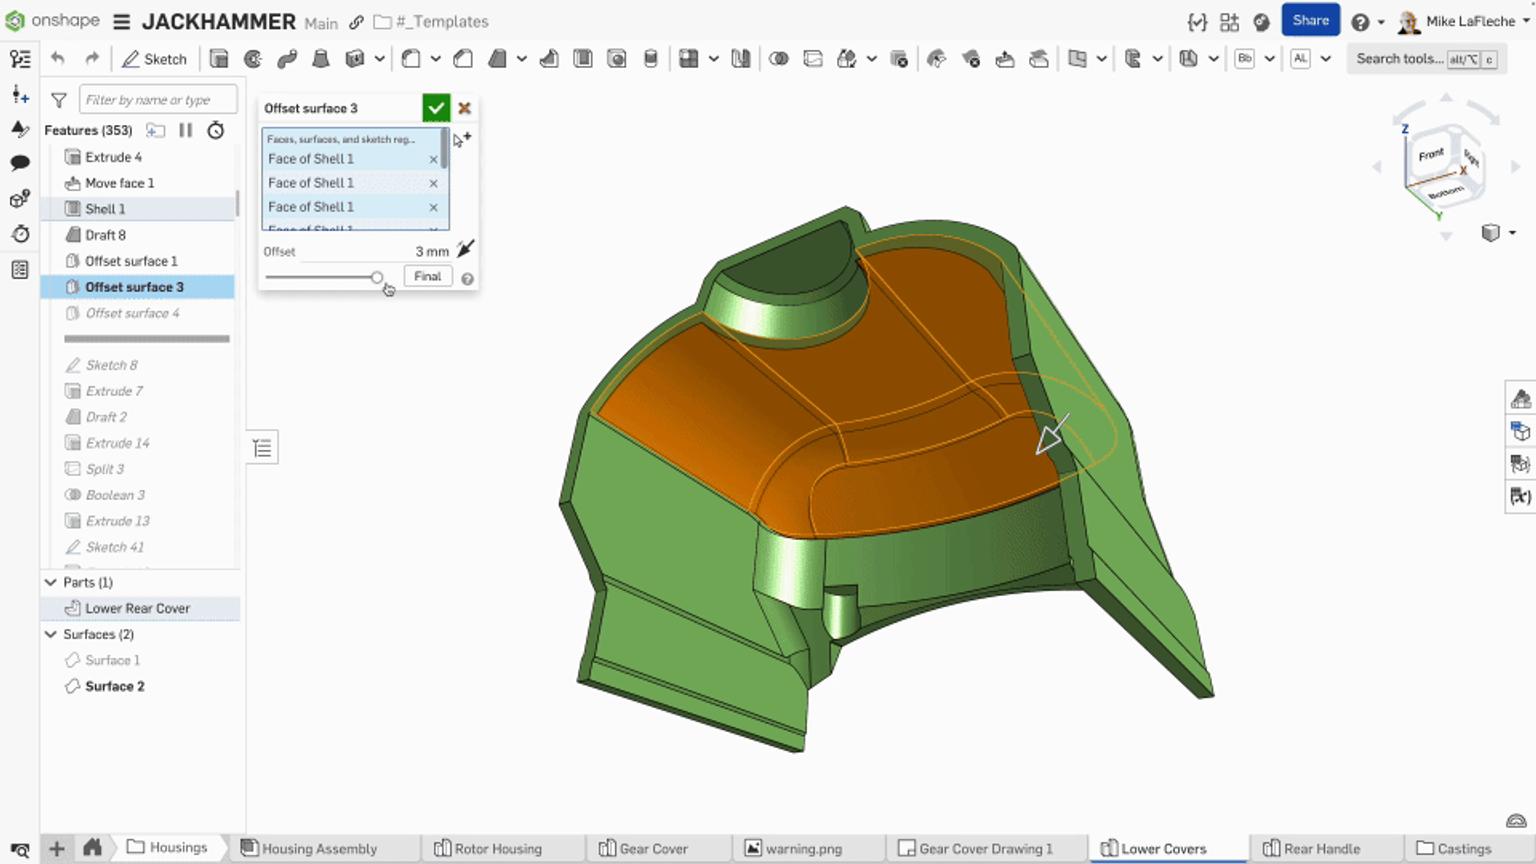Screen dimensions: 1536x864
Task: Open the Gear Cover Drawing 1 tab
Action: (985, 848)
